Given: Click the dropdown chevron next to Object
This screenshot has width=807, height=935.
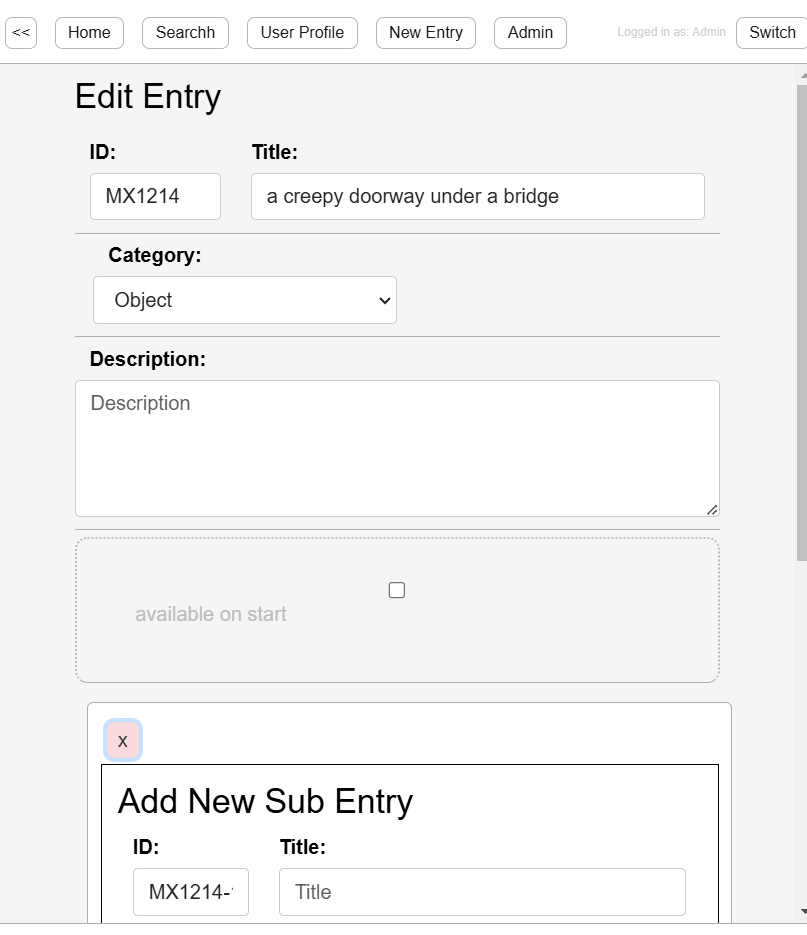Looking at the screenshot, I should tap(385, 300).
